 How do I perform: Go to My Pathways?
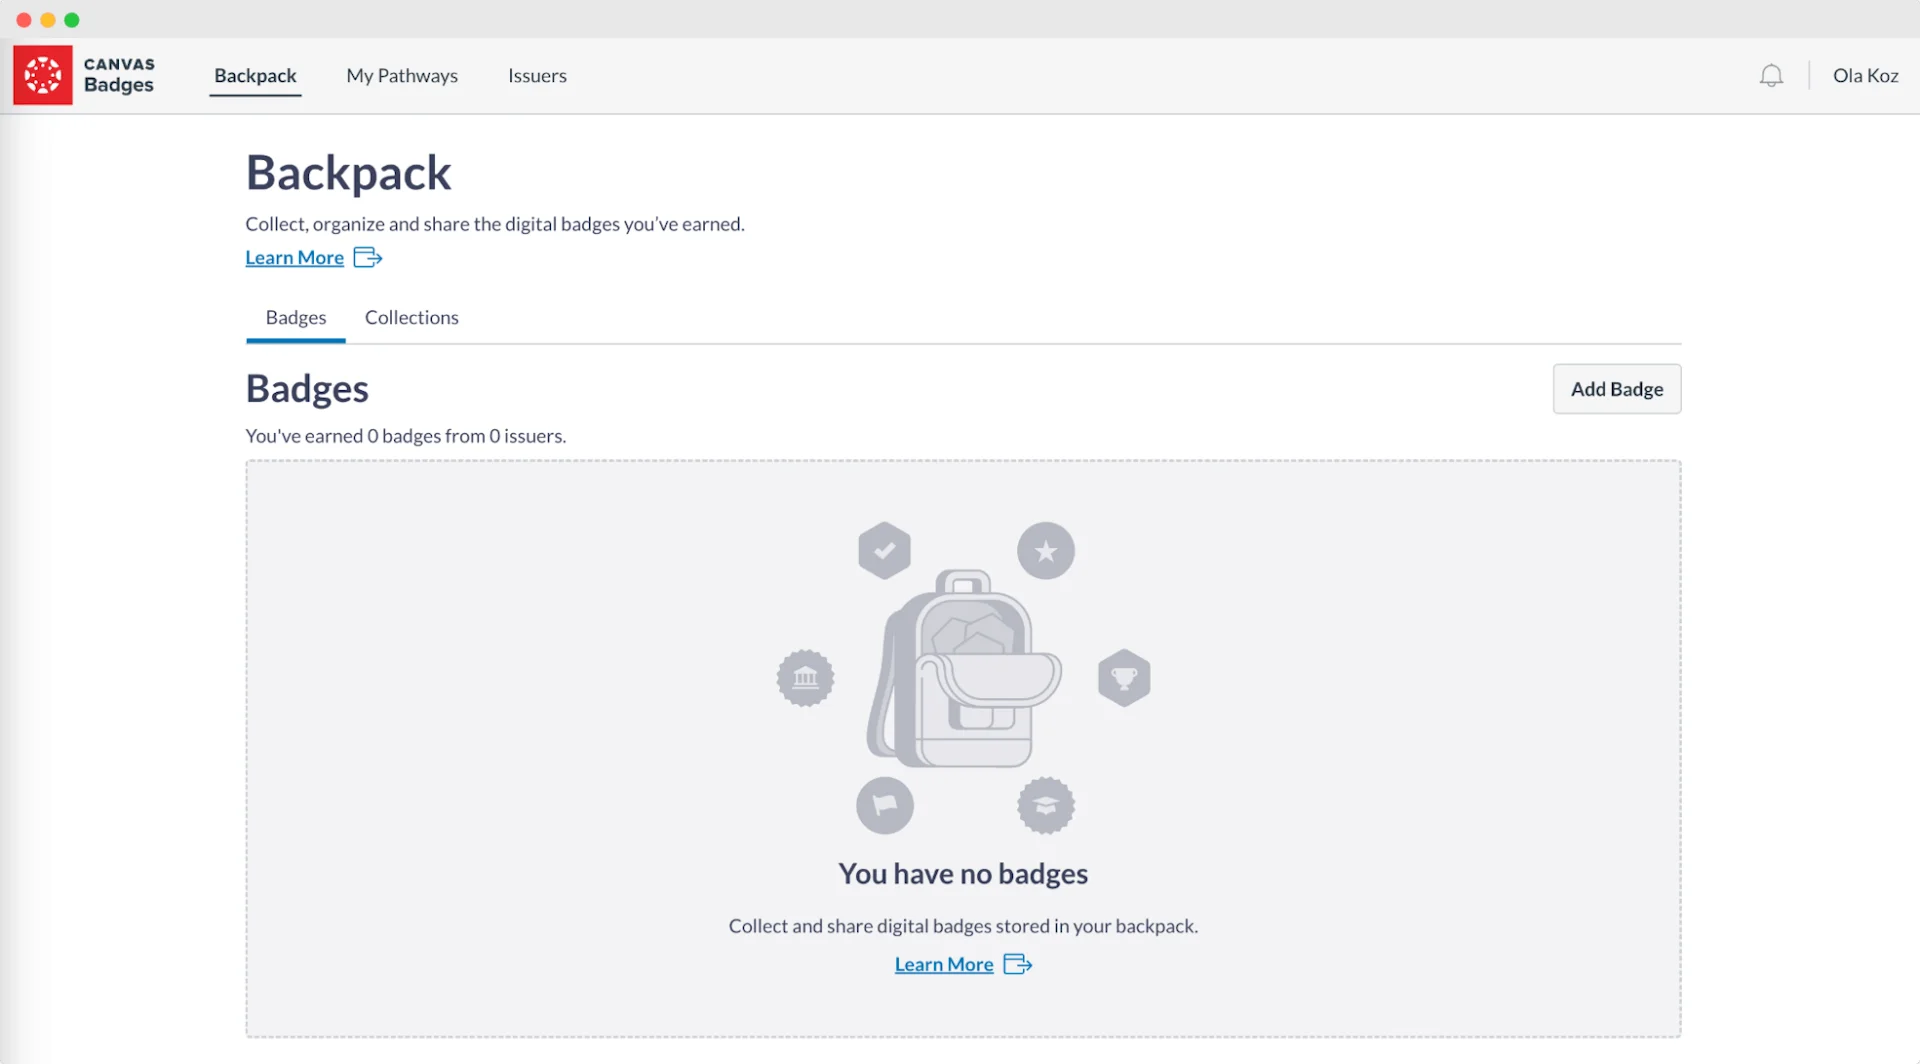(x=402, y=76)
